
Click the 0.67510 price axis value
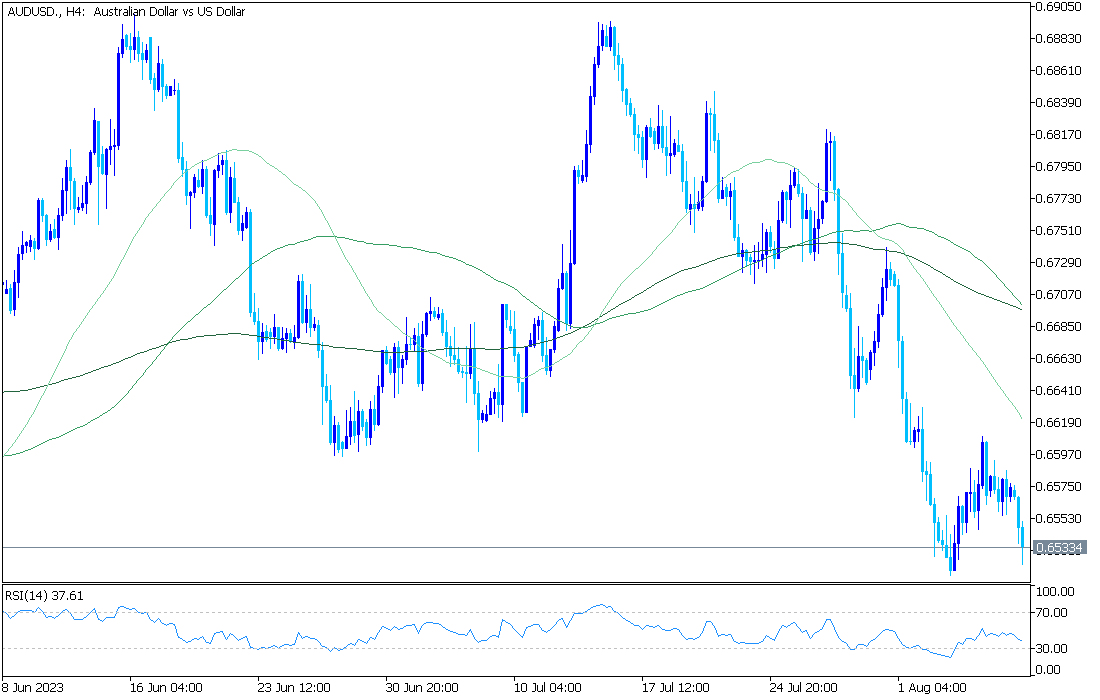coord(1059,231)
